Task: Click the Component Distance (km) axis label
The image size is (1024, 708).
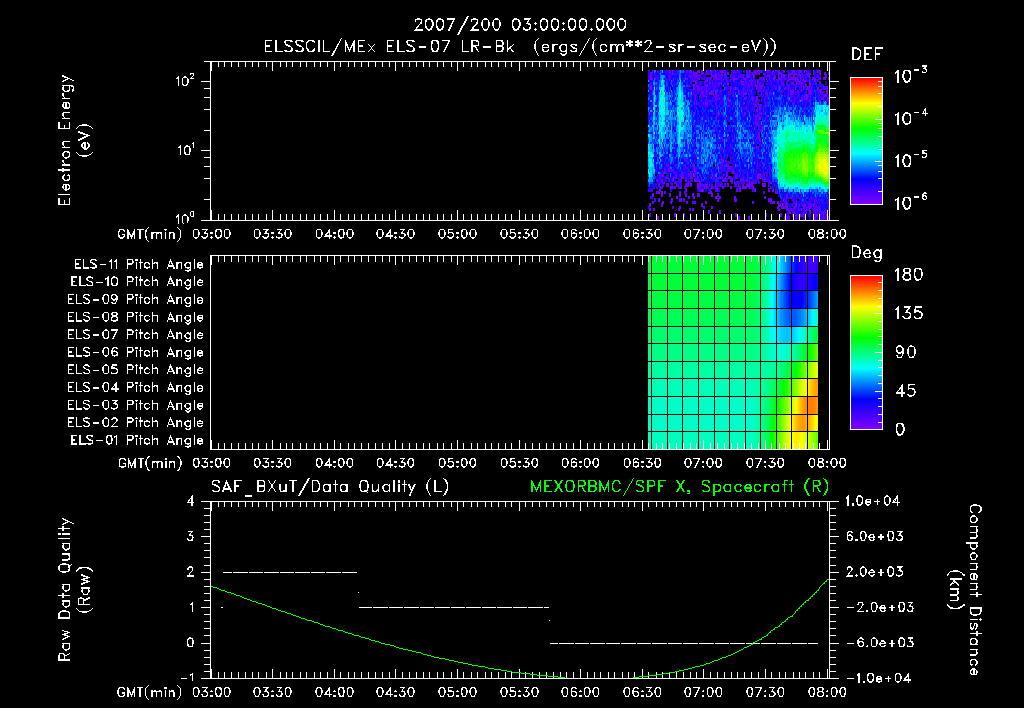Action: 965,590
